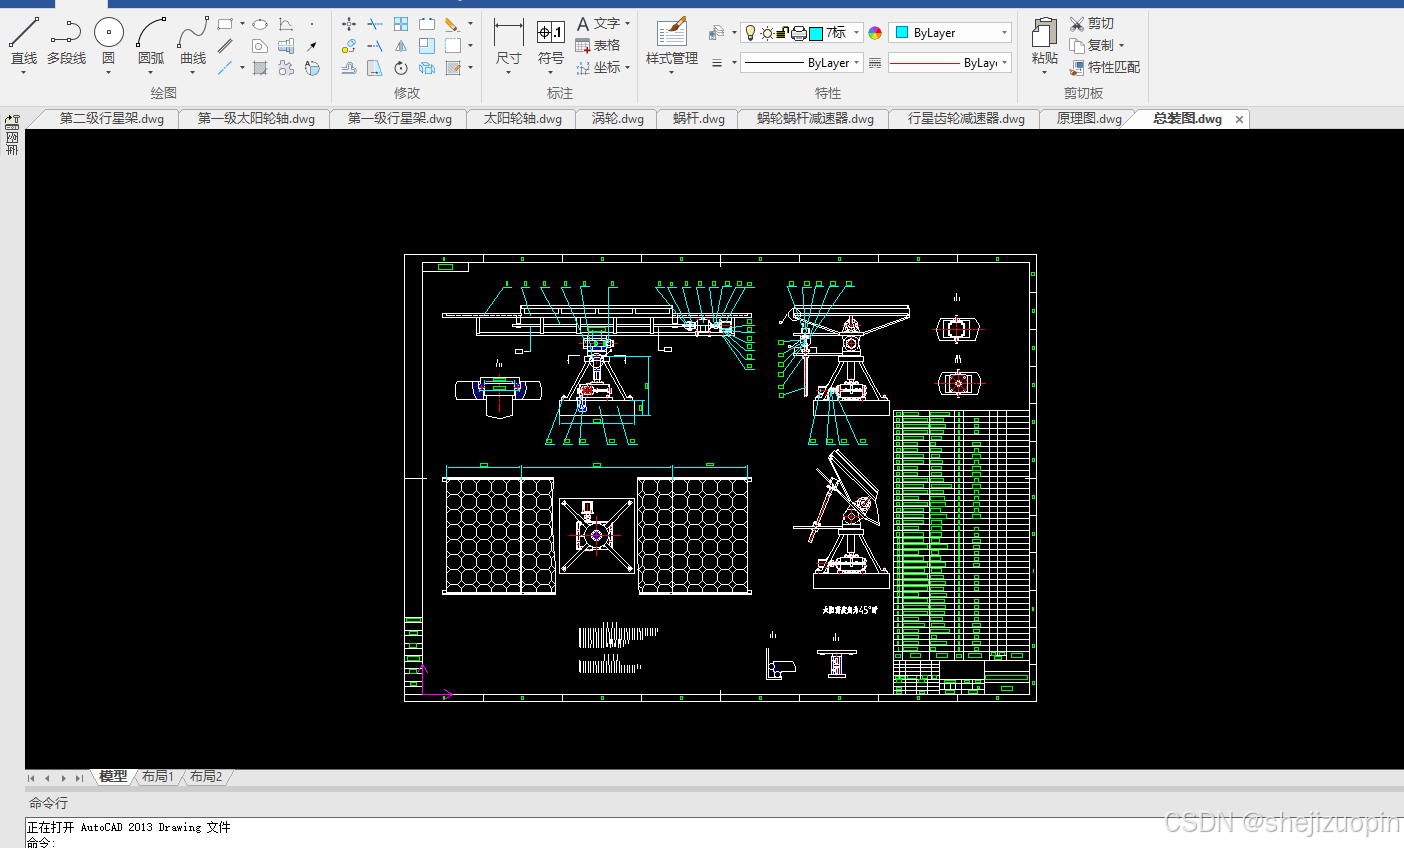The height and width of the screenshot is (848, 1404).
Task: Click the cyan layer color swatch
Action: pos(816,33)
